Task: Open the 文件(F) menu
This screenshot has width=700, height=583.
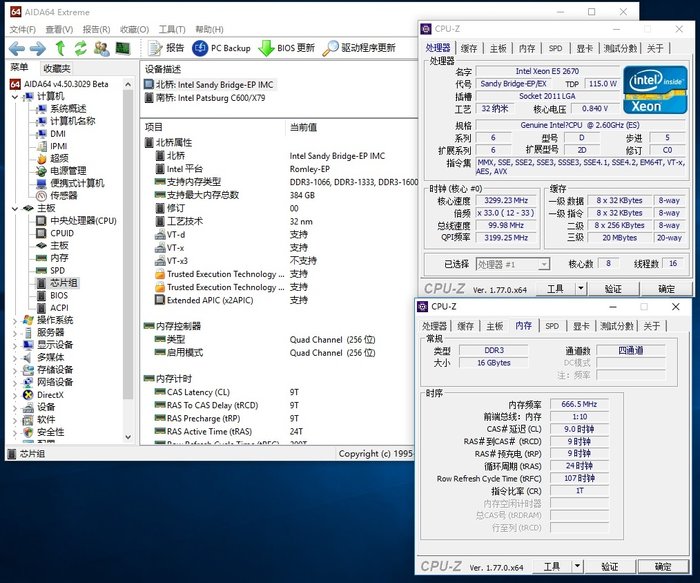Action: (22, 29)
